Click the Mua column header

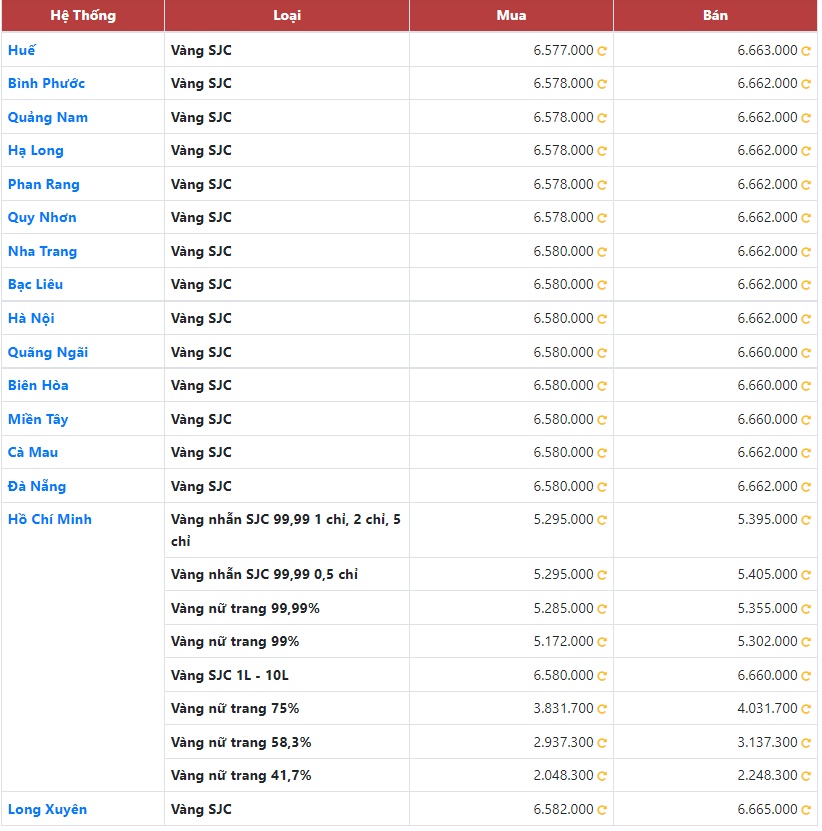click(511, 15)
